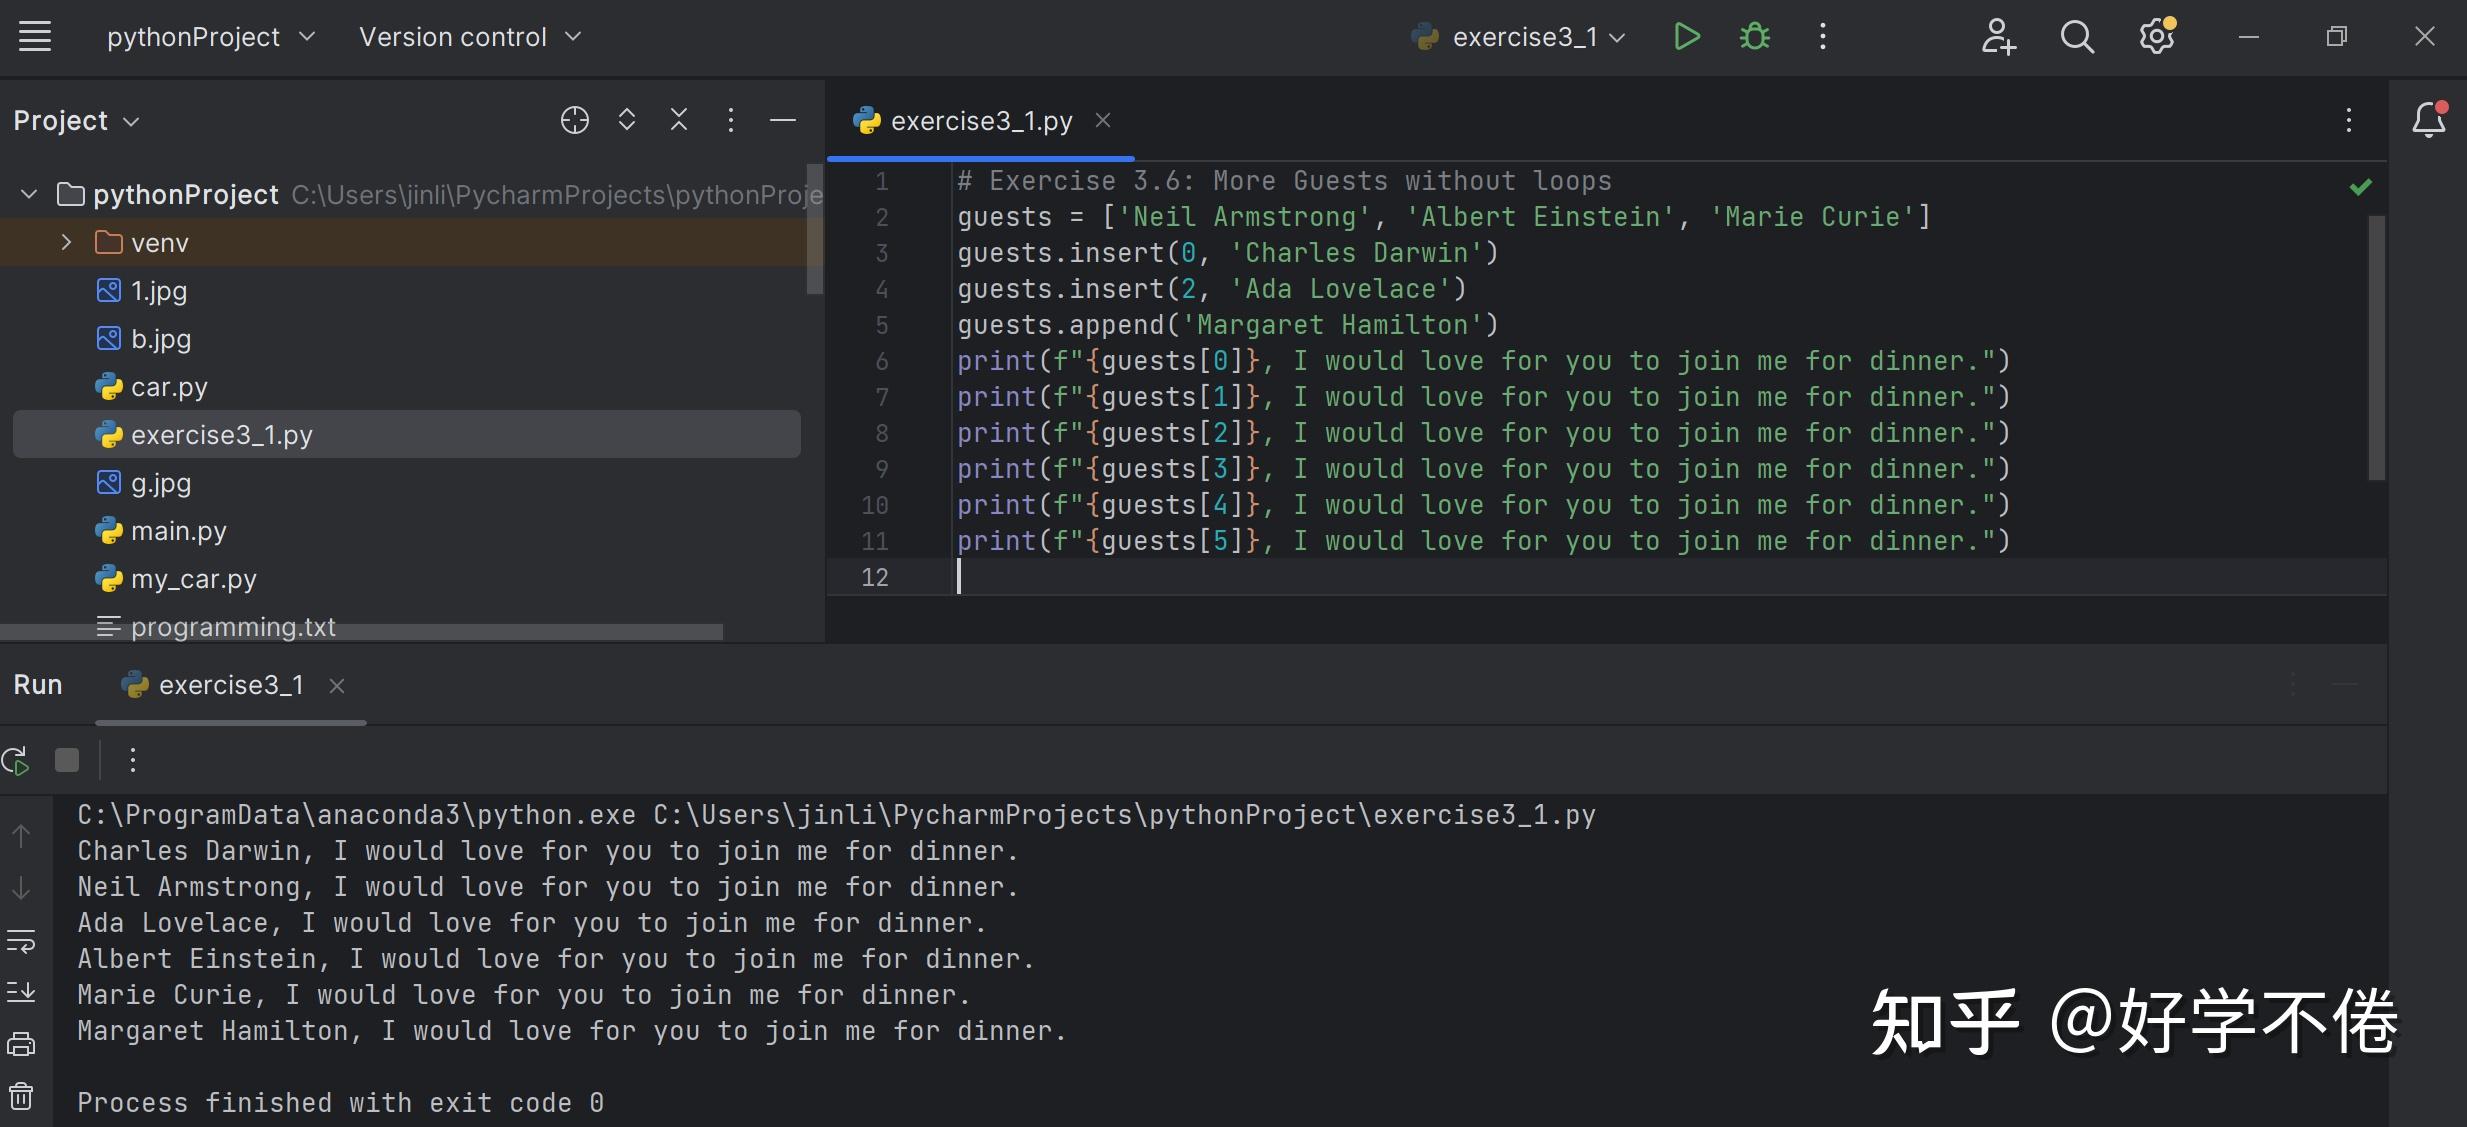
Task: Expand the venv folder
Action: [x=66, y=242]
